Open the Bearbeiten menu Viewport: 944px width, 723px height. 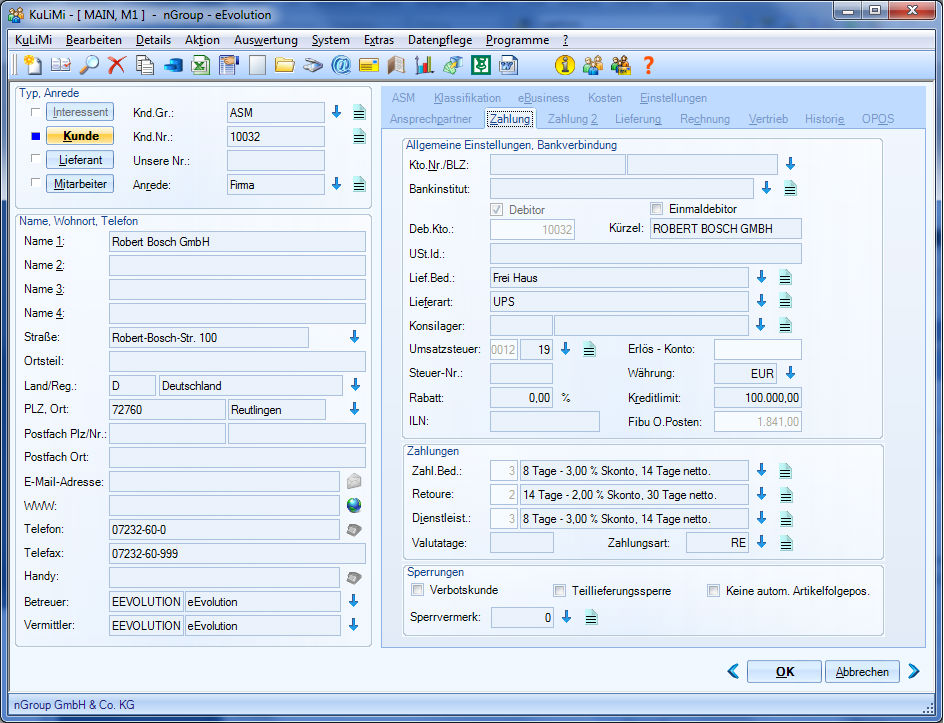[x=93, y=40]
